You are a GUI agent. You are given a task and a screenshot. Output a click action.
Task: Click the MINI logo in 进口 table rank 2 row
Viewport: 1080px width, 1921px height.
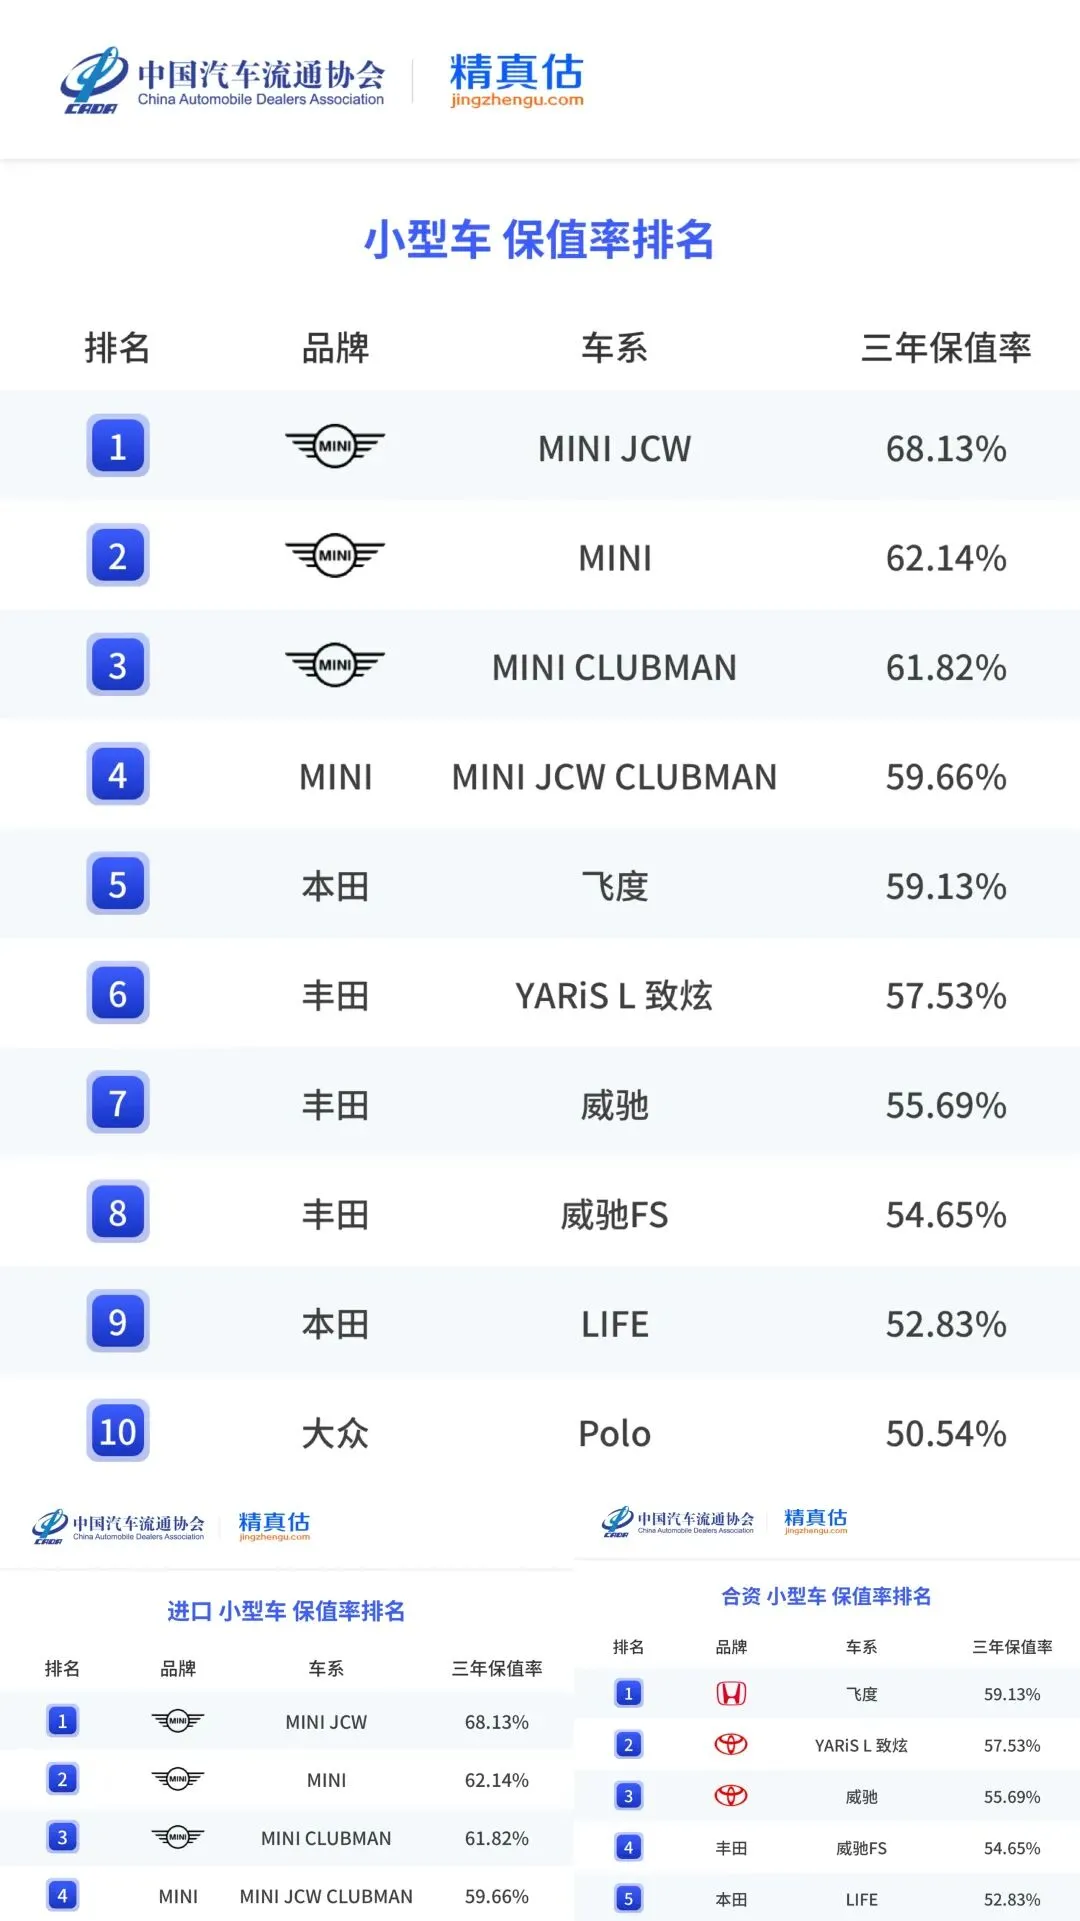(178, 1779)
